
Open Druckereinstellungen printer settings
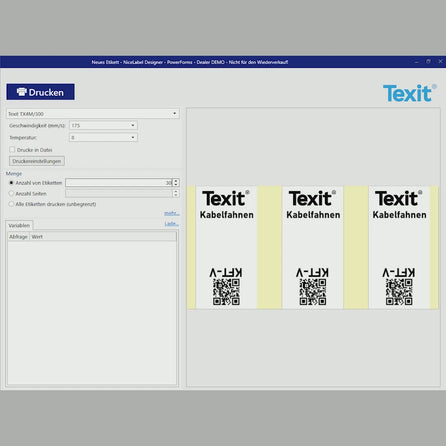37,161
